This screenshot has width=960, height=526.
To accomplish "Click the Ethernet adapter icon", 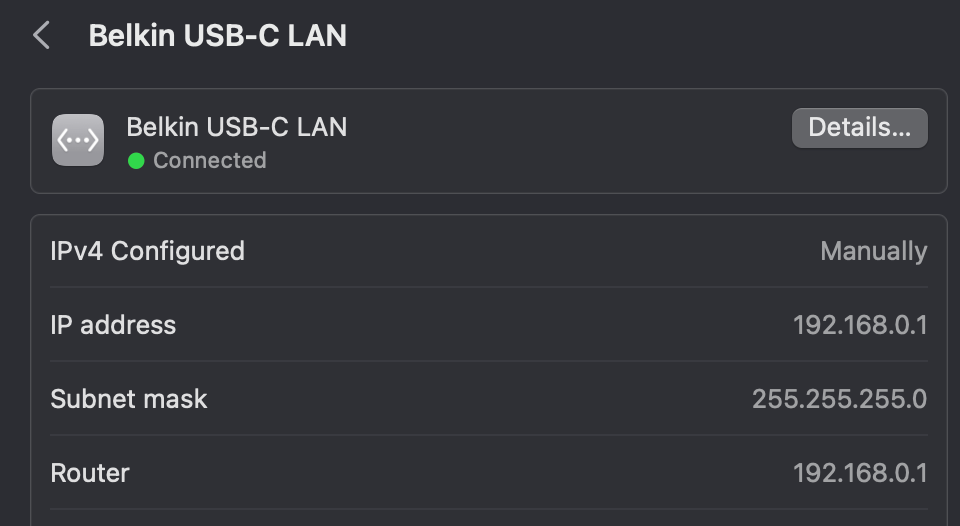I will point(78,141).
